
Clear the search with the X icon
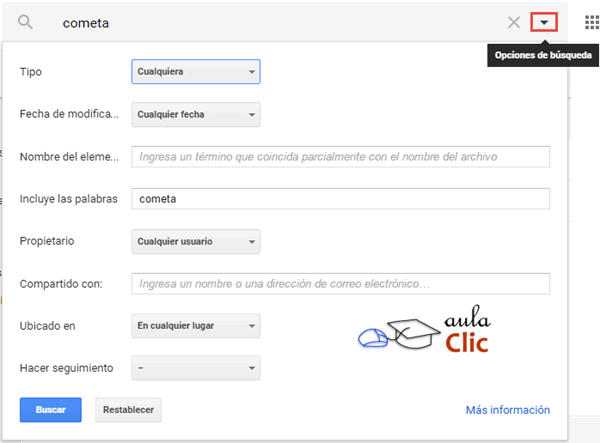point(514,22)
